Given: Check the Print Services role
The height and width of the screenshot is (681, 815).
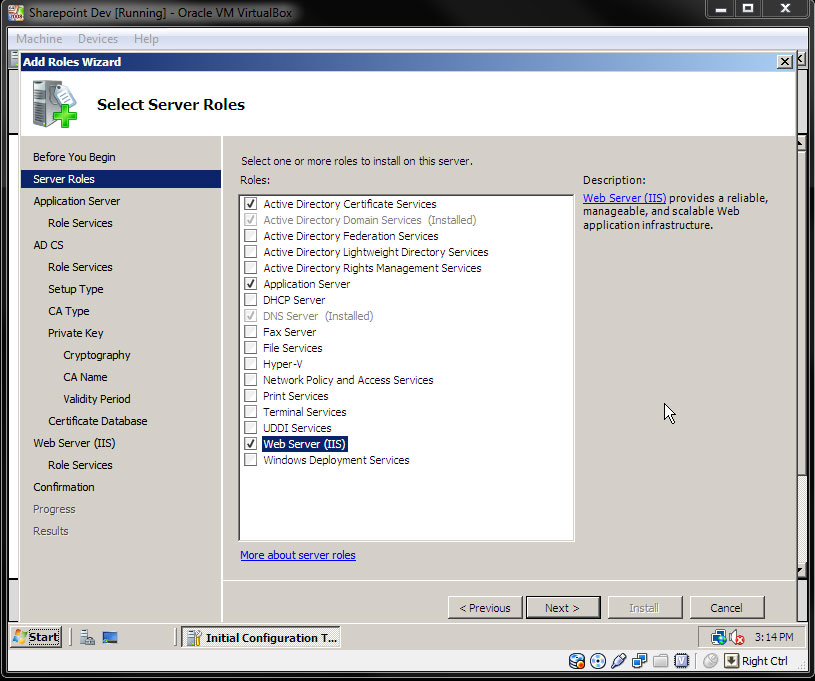Looking at the screenshot, I should point(251,396).
